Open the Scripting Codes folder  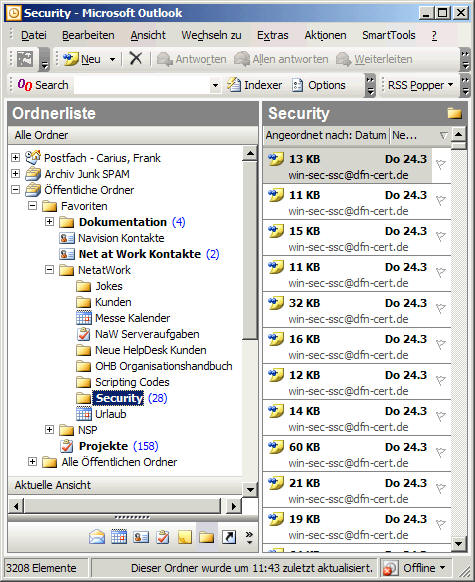[122, 382]
